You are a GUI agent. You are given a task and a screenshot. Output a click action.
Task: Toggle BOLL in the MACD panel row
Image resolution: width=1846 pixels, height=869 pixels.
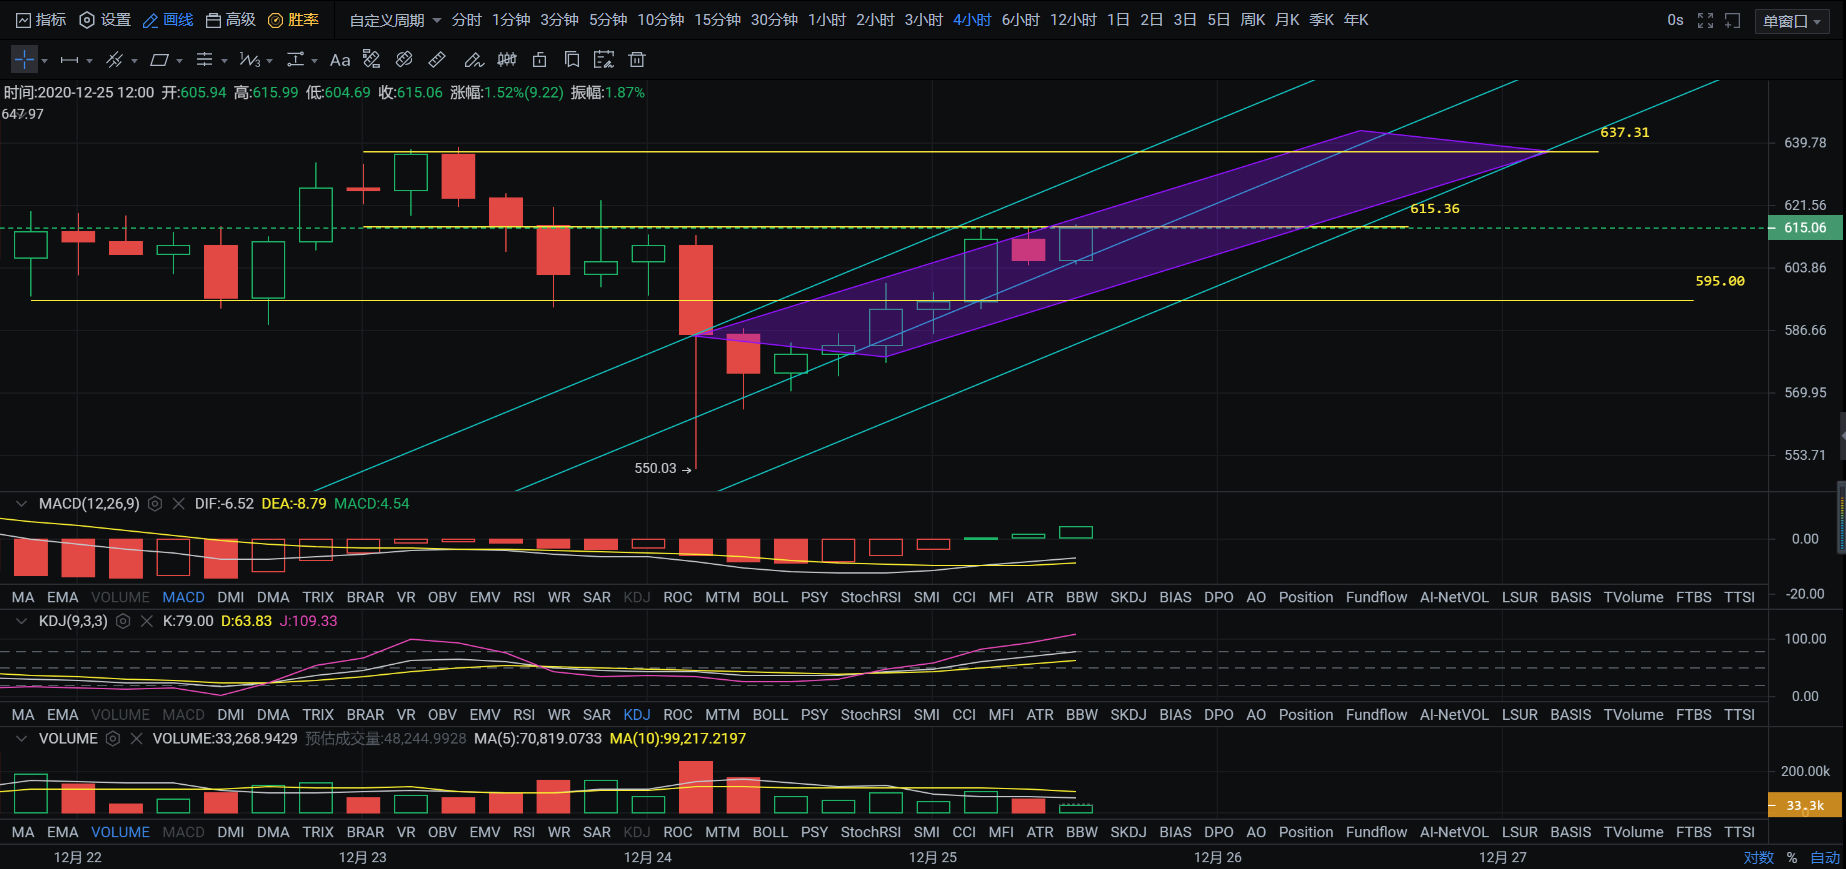(x=770, y=597)
